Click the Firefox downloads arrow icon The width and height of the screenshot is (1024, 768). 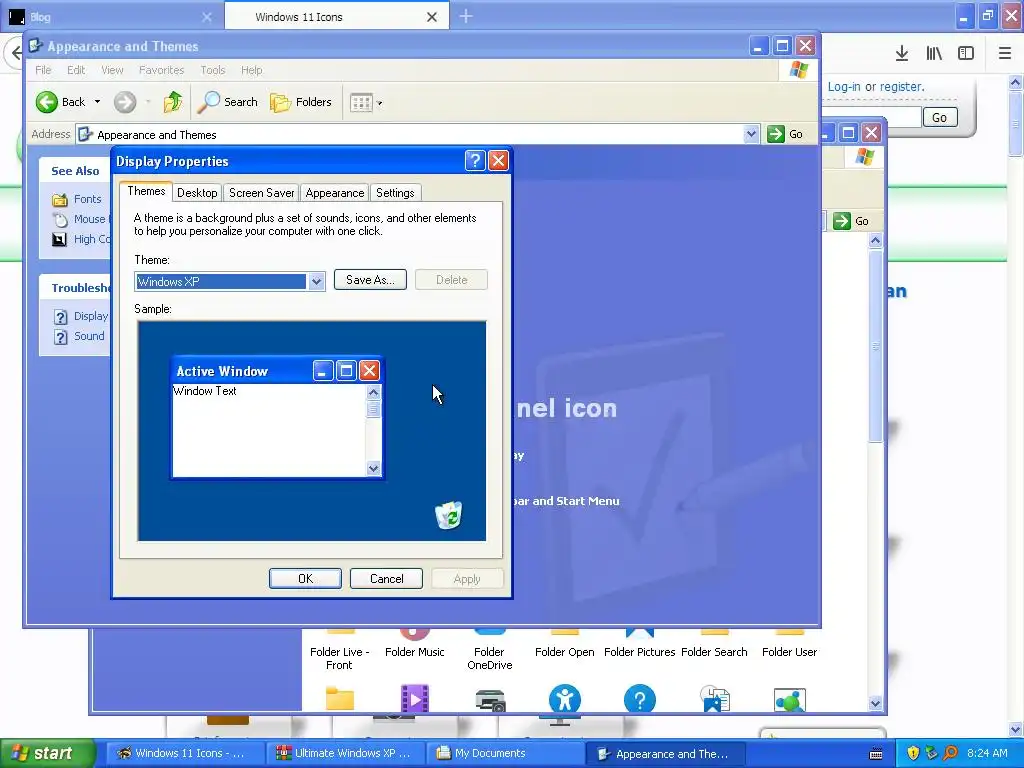click(x=902, y=54)
